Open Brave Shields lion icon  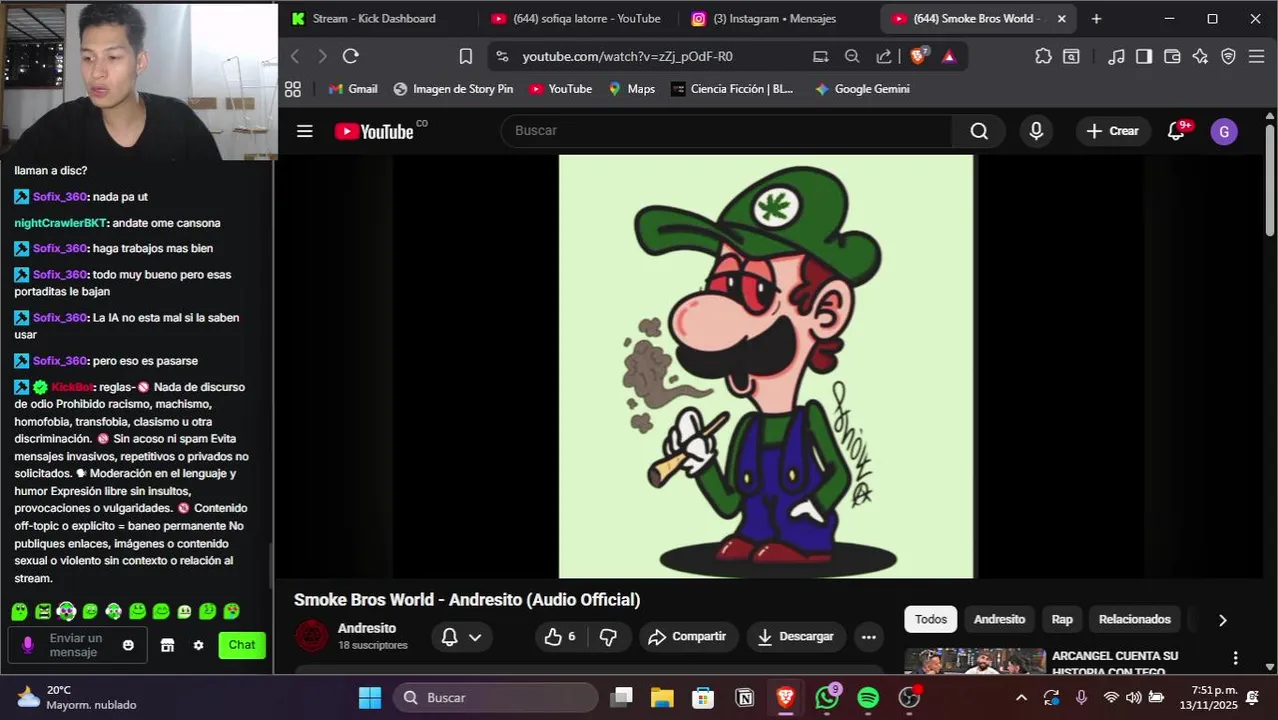[x=918, y=56]
